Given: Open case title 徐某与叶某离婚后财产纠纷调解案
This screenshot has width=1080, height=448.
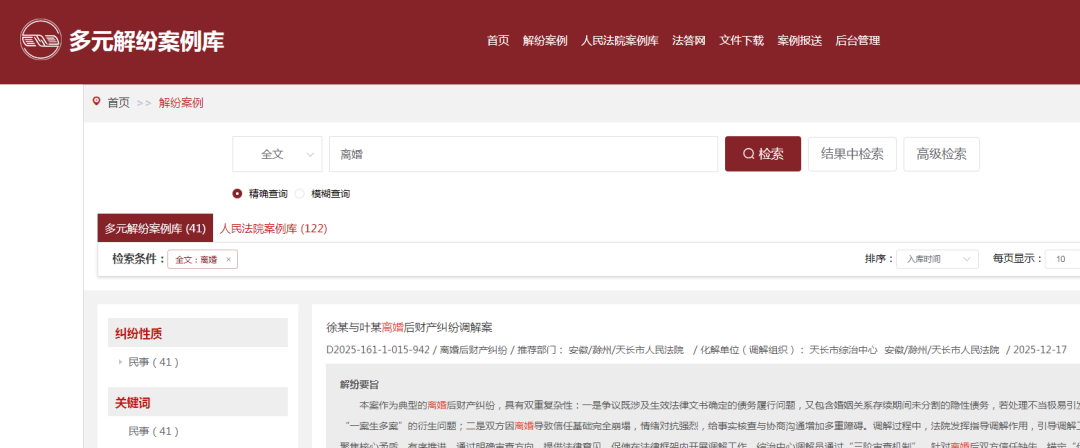Looking at the screenshot, I should point(409,327).
